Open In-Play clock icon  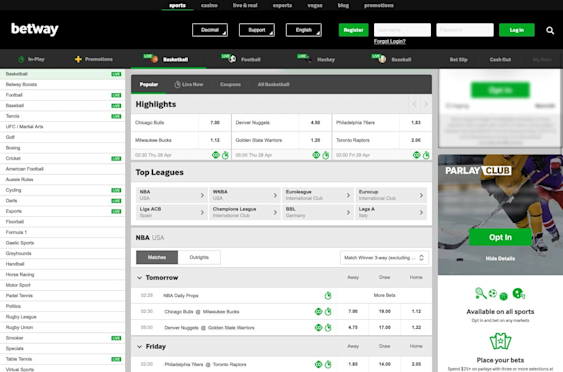pyautogui.click(x=21, y=59)
